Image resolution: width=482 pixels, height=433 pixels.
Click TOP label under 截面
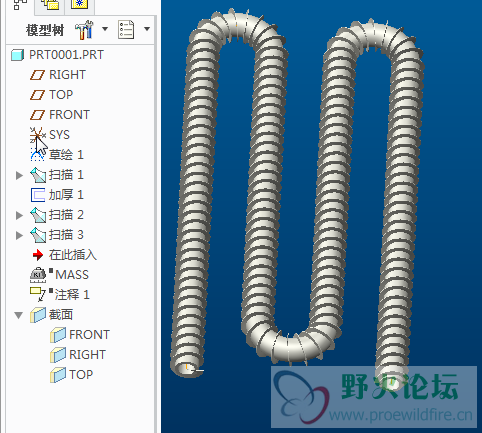point(81,375)
